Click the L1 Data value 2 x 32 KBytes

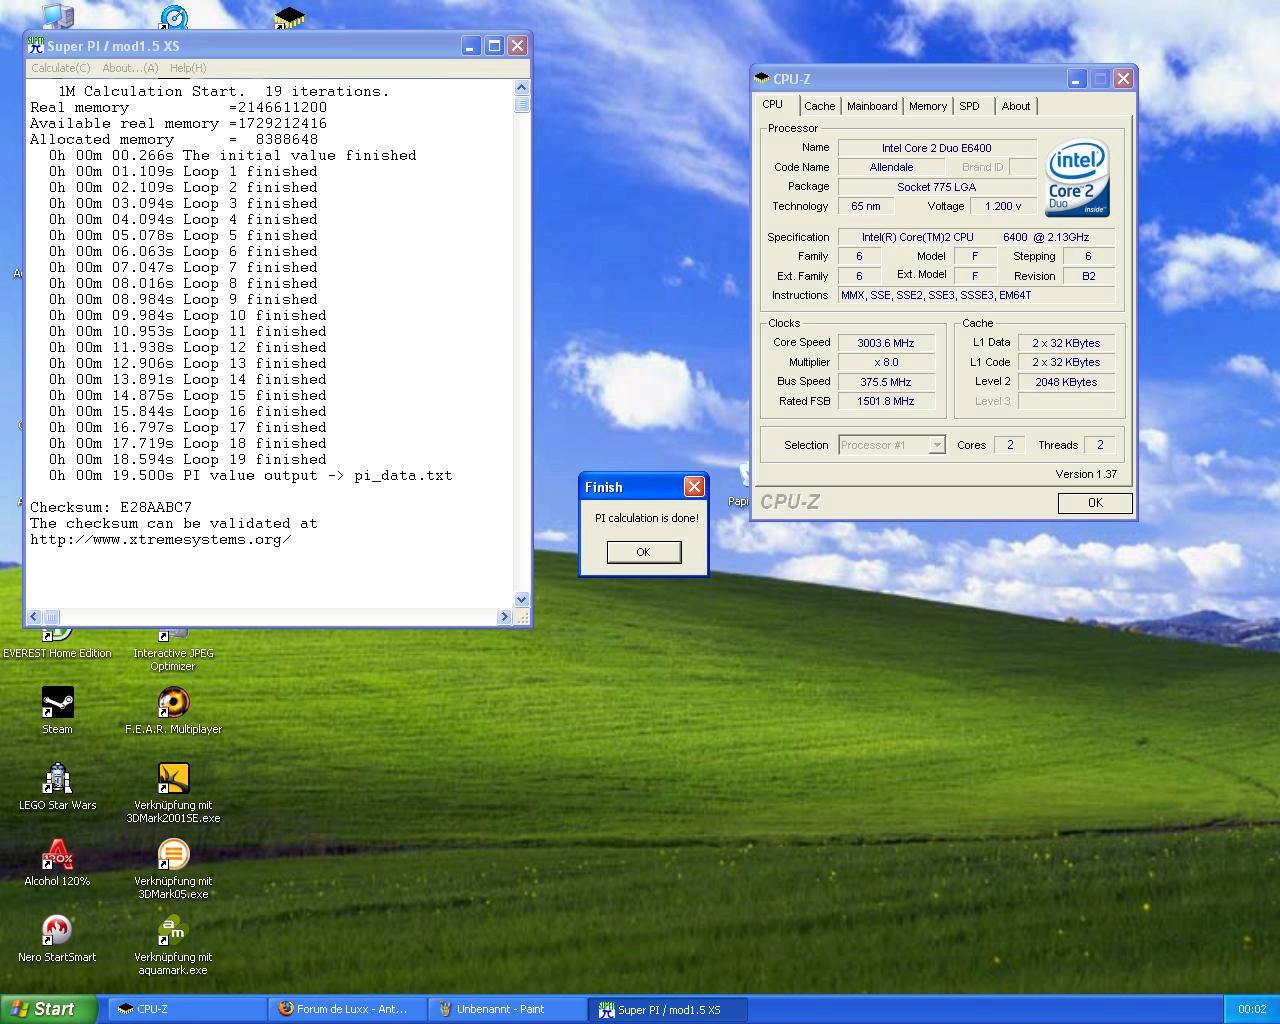[x=1066, y=343]
